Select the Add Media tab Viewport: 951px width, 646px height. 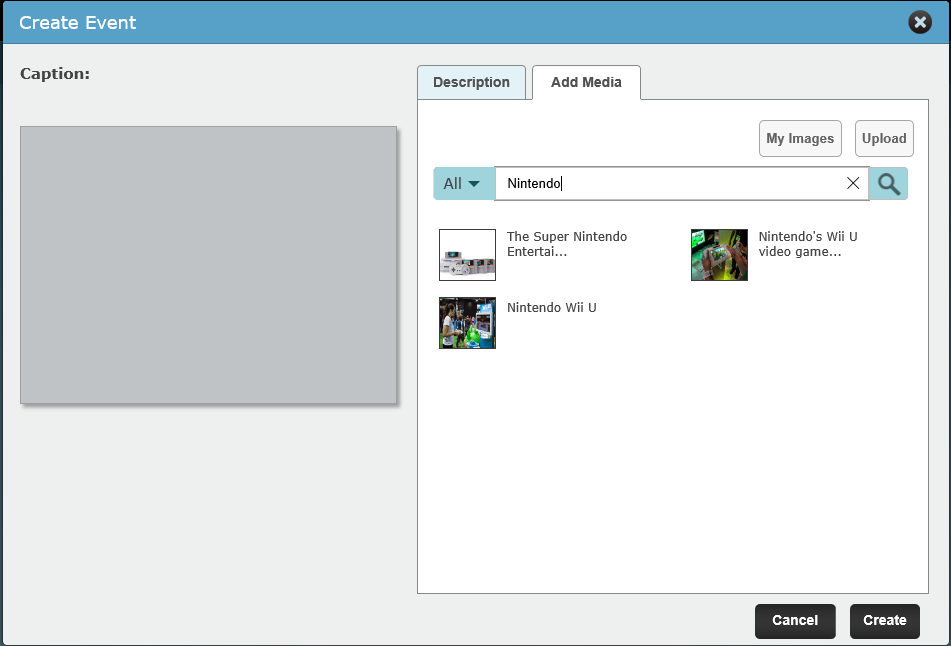(586, 82)
